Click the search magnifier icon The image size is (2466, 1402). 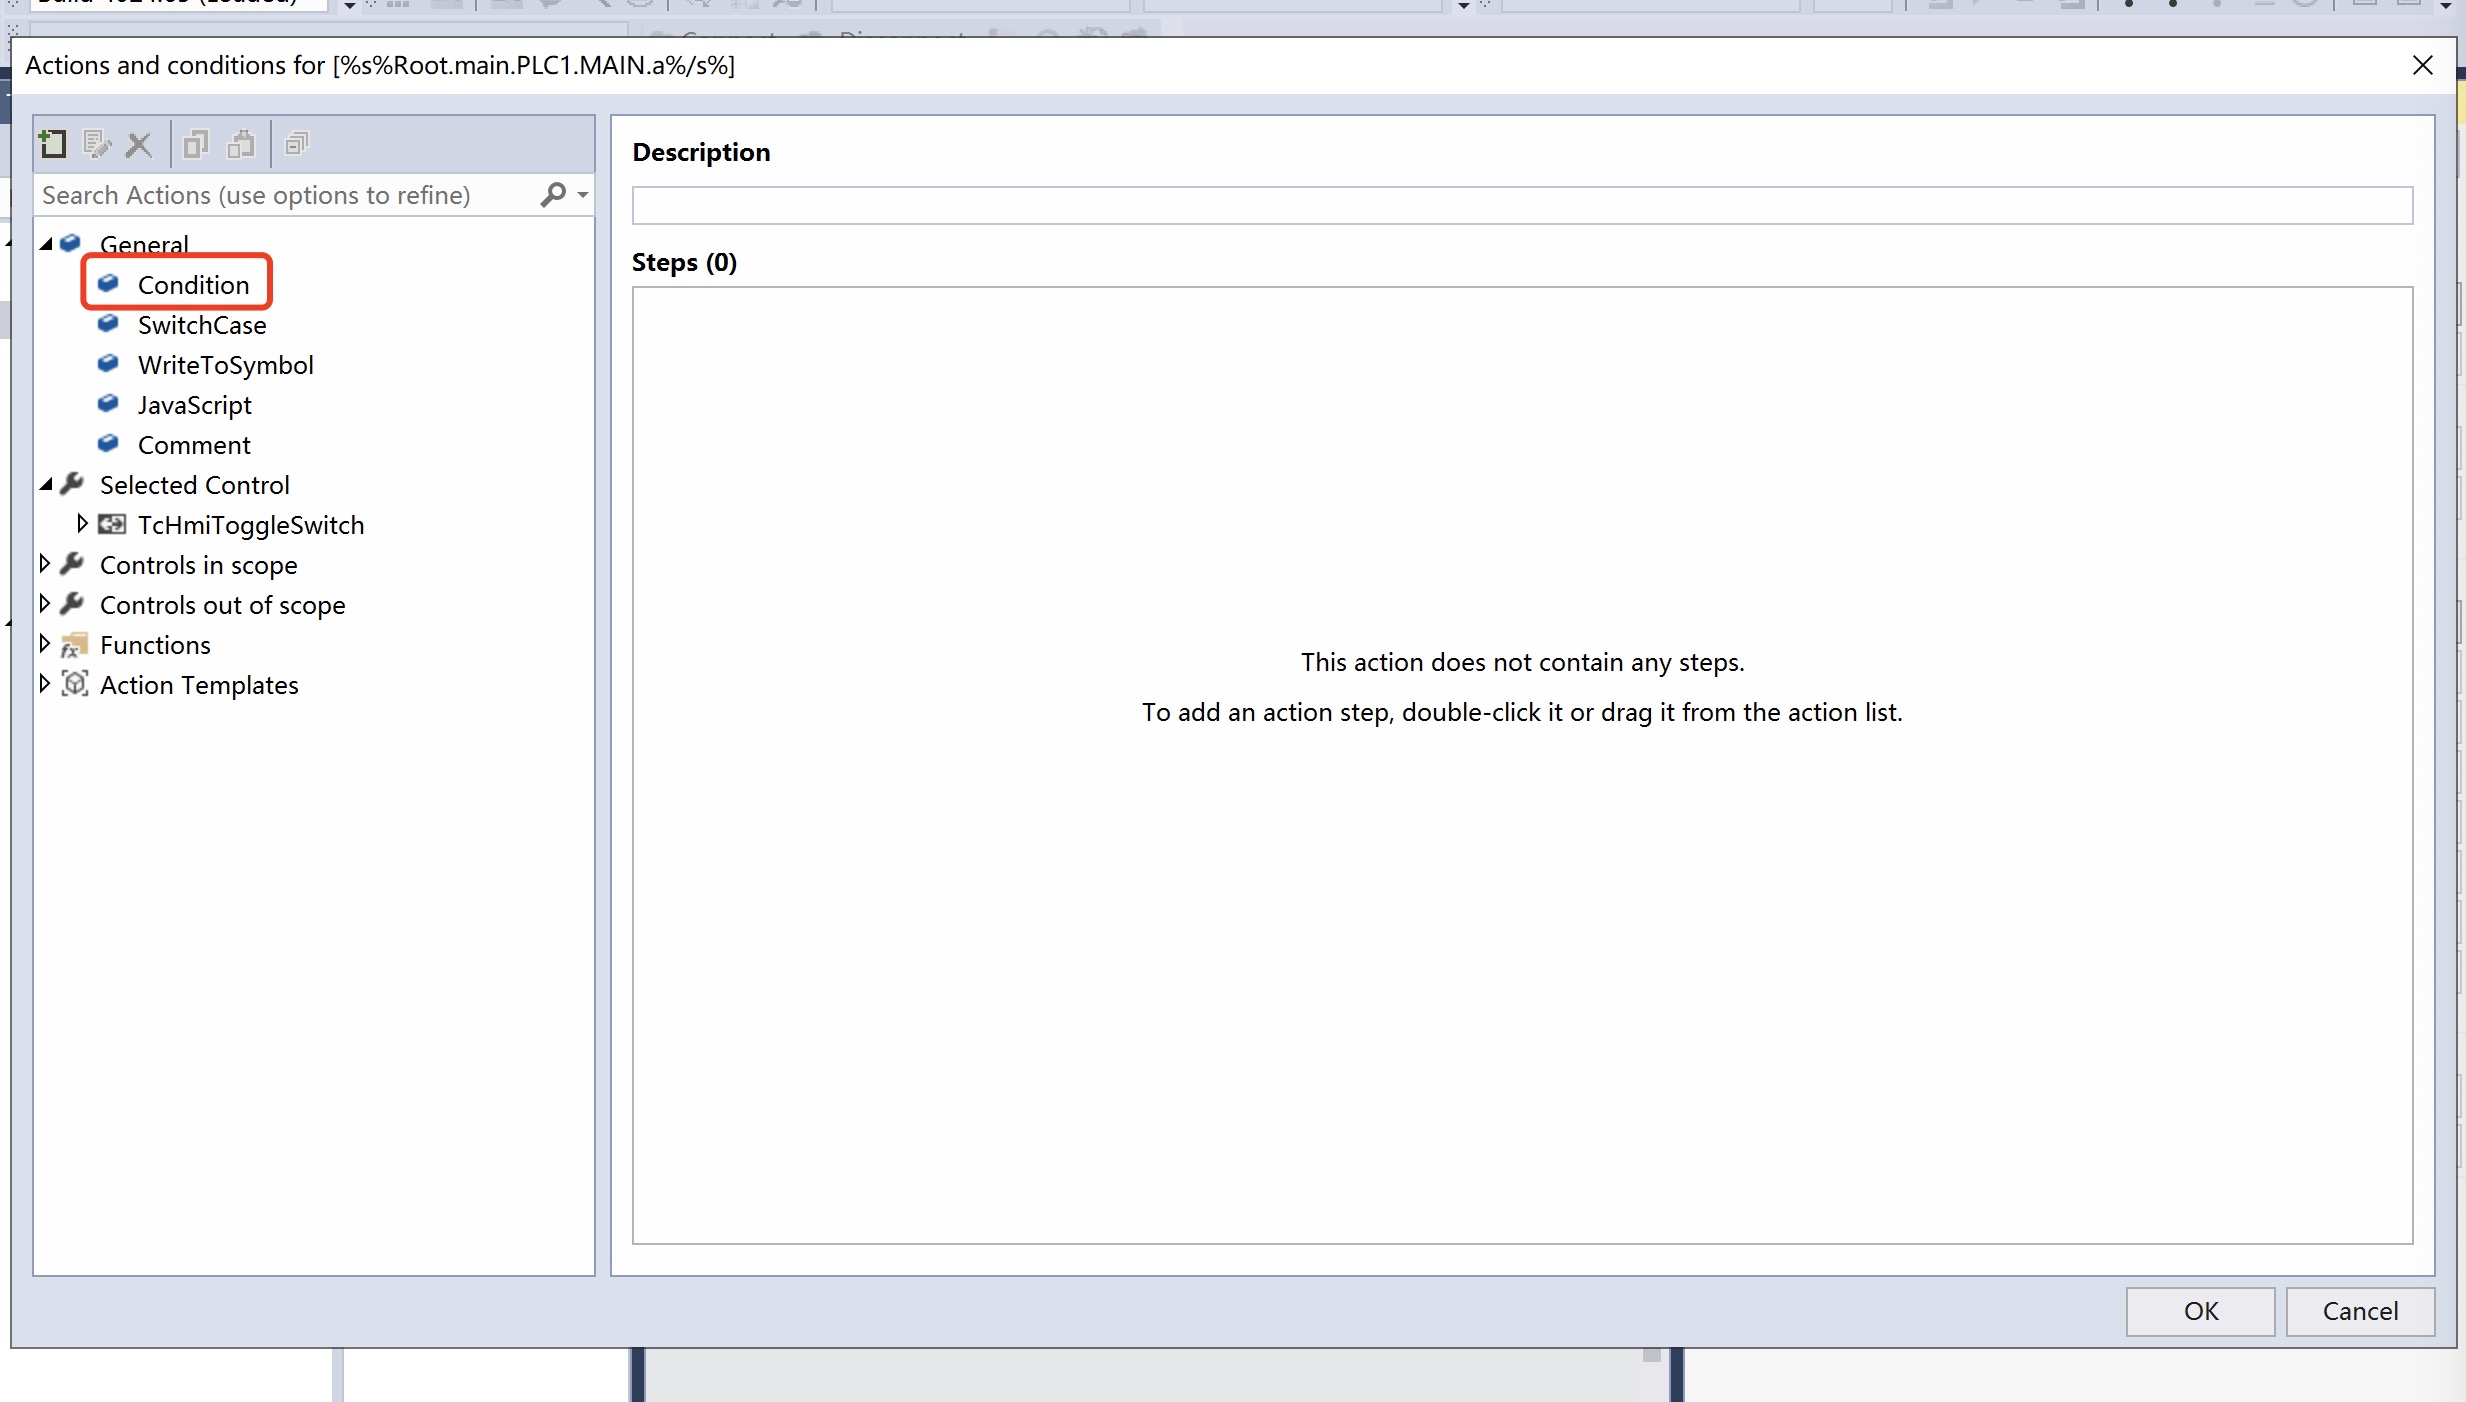[x=553, y=194]
